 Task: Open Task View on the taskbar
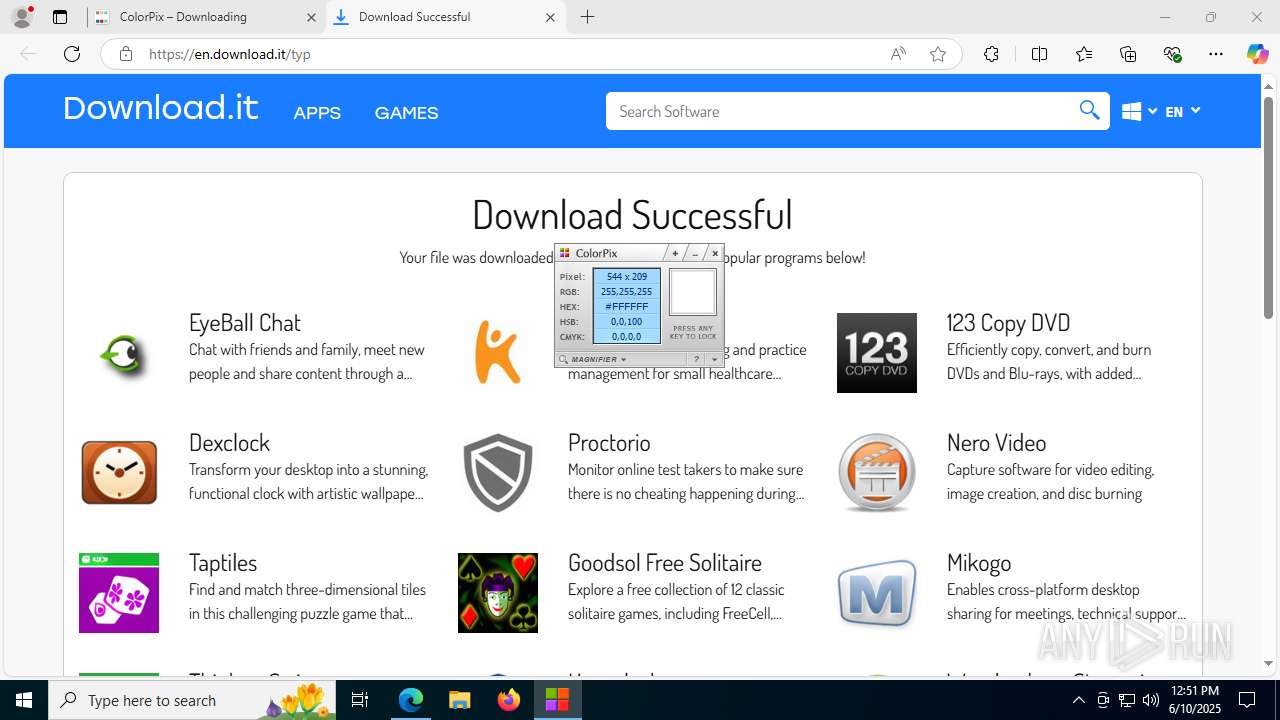click(x=360, y=700)
